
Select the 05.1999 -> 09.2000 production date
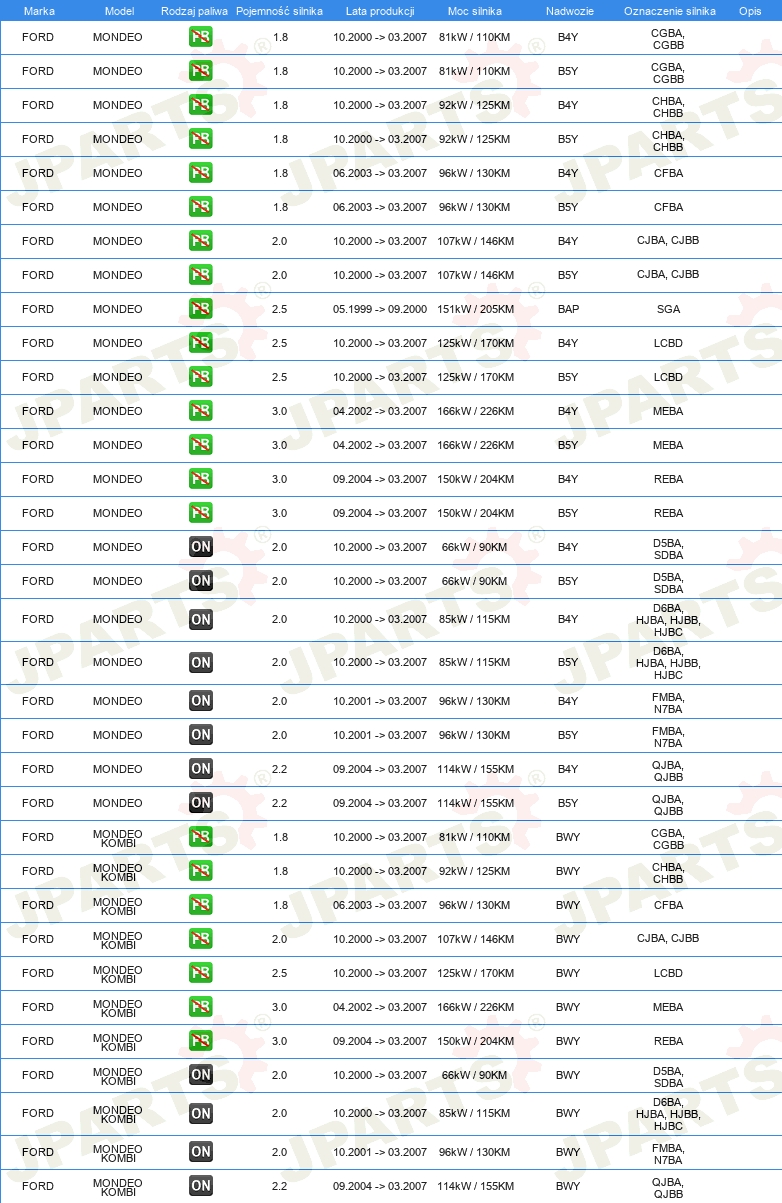(380, 310)
